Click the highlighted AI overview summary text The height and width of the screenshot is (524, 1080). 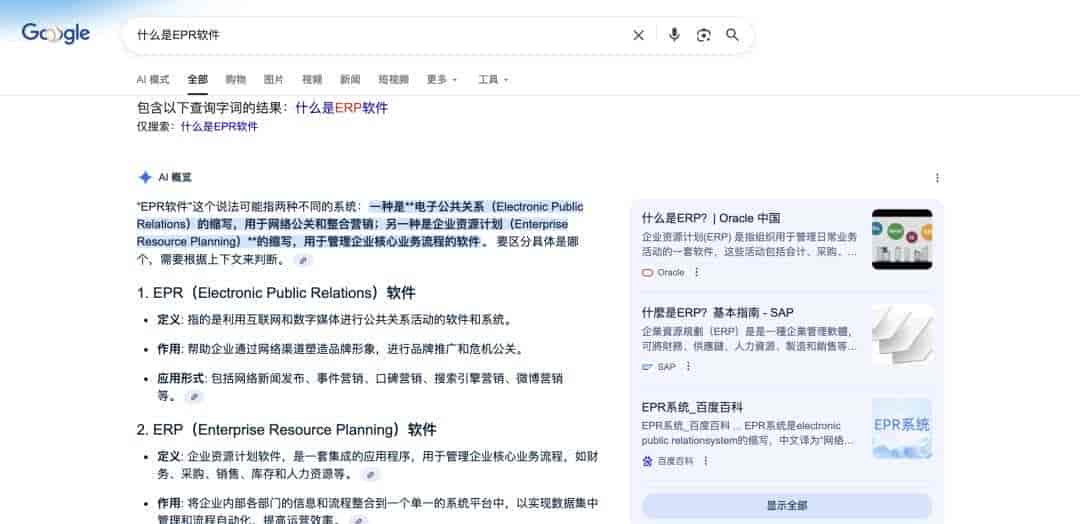(360, 224)
